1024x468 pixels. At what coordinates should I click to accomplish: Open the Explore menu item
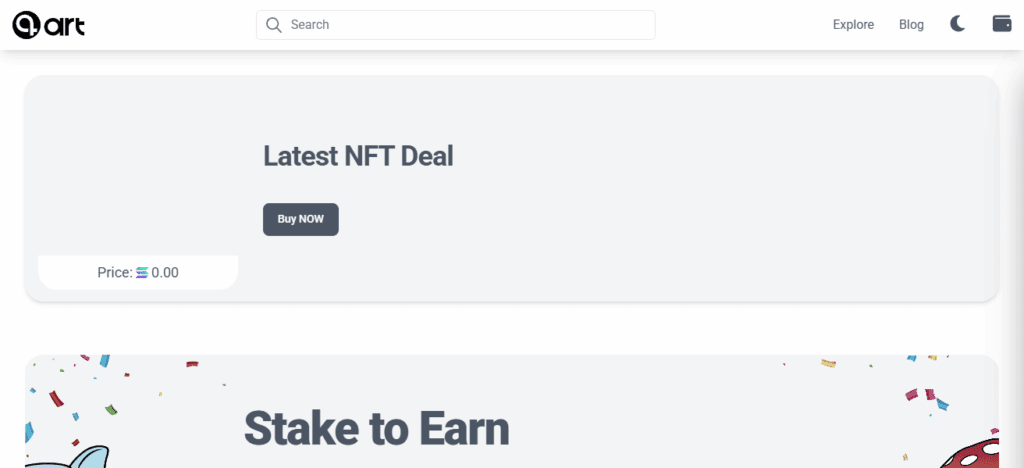pyautogui.click(x=853, y=25)
